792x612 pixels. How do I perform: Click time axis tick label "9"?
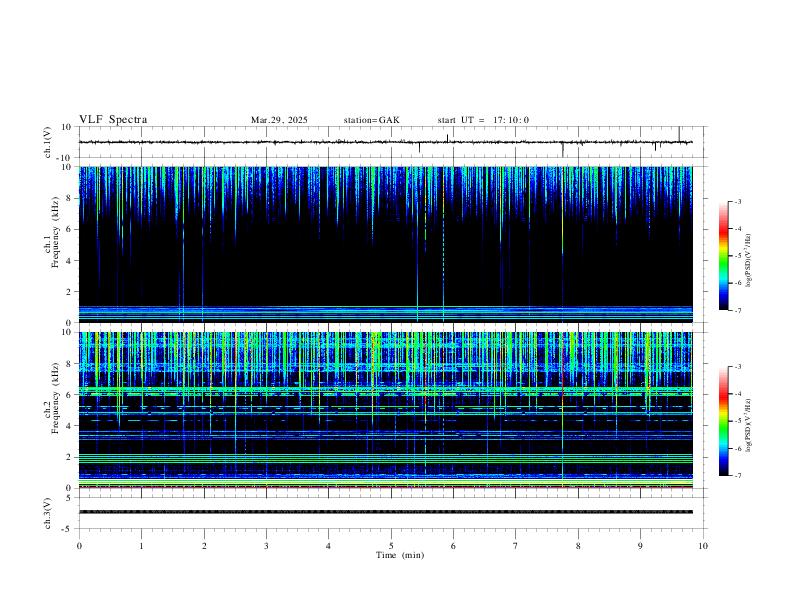point(640,546)
